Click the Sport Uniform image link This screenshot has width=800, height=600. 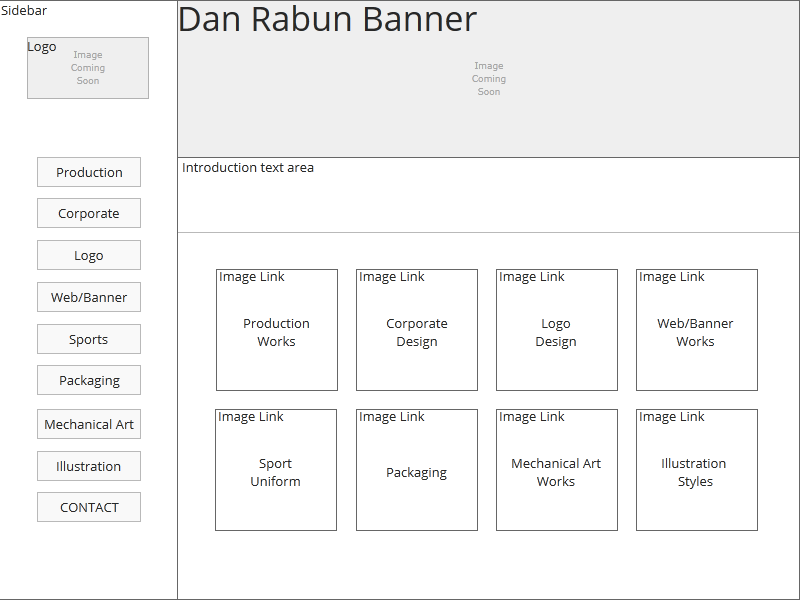pyautogui.click(x=276, y=470)
